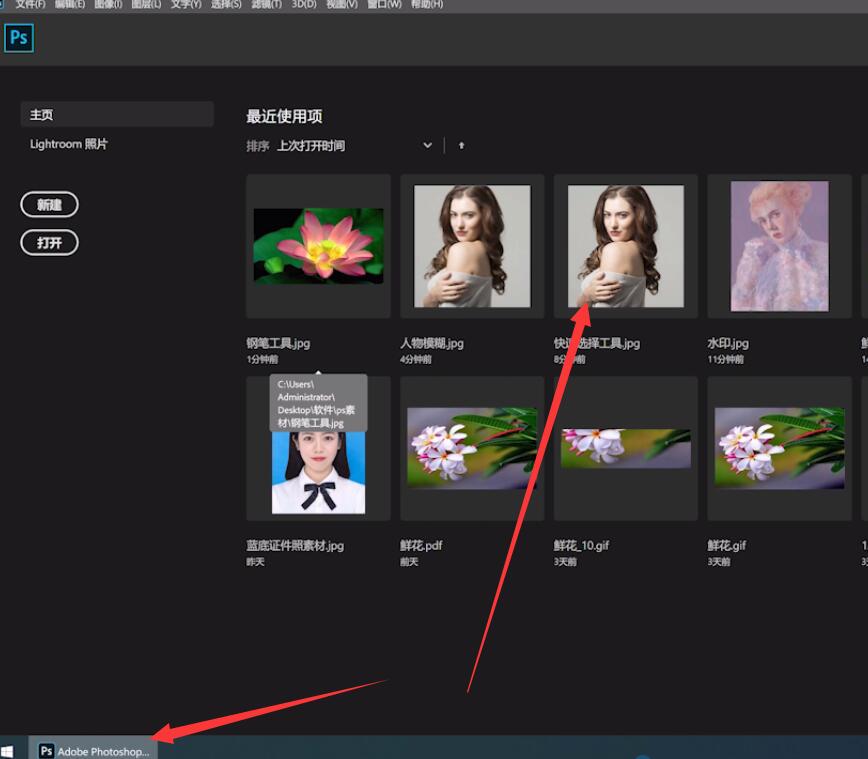868x759 pixels.
Task: Open the 窗口(W) menu
Action: point(384,4)
